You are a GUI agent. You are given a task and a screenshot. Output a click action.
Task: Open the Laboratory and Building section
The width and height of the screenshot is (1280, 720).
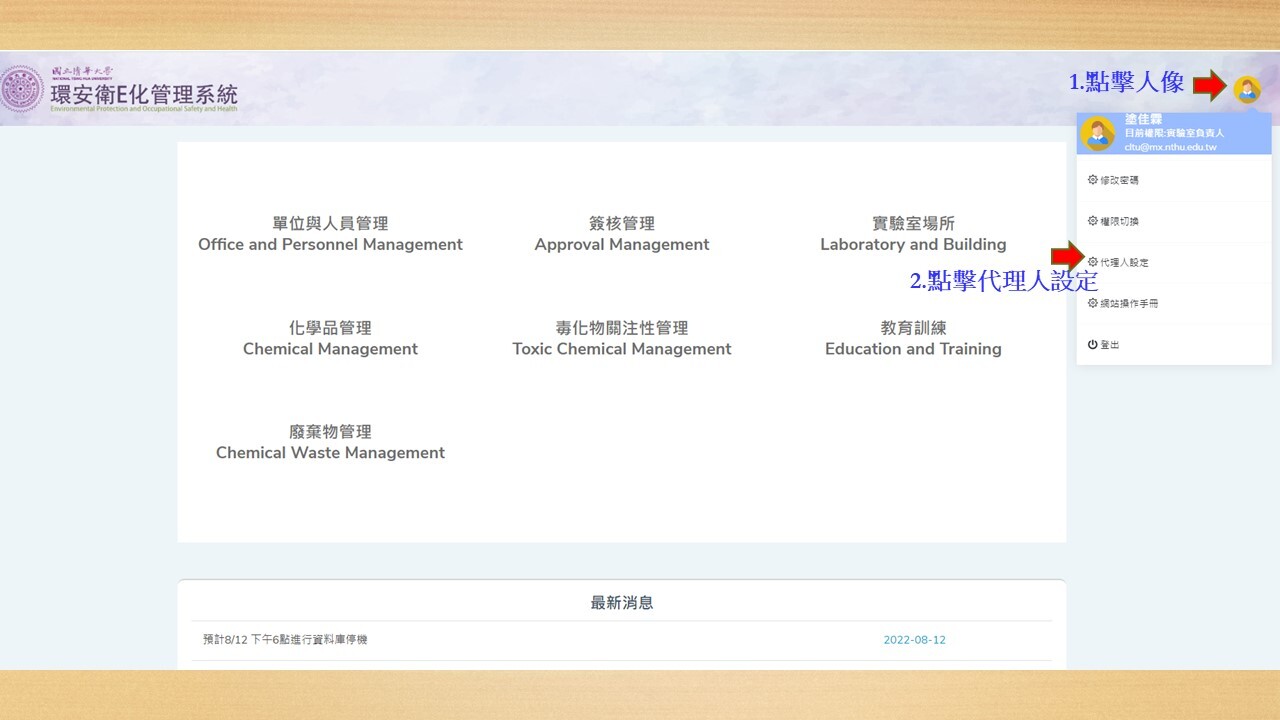click(913, 234)
